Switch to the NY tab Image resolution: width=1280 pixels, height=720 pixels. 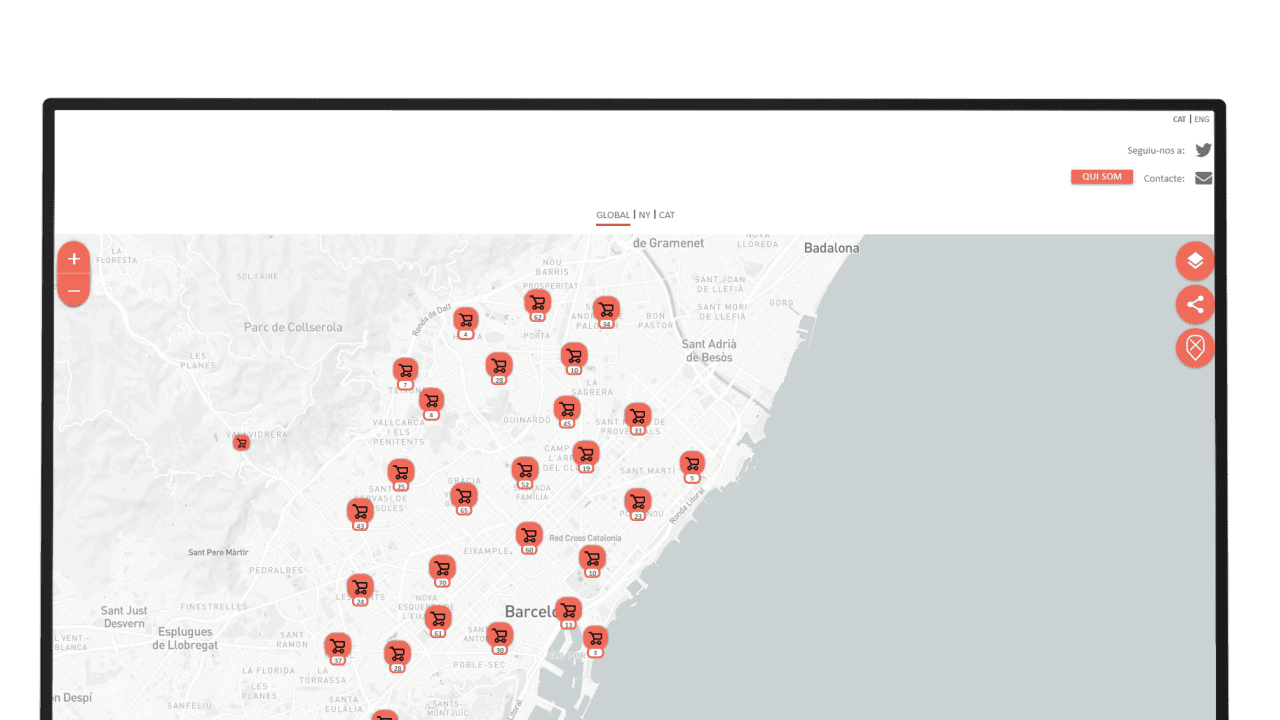(642, 215)
